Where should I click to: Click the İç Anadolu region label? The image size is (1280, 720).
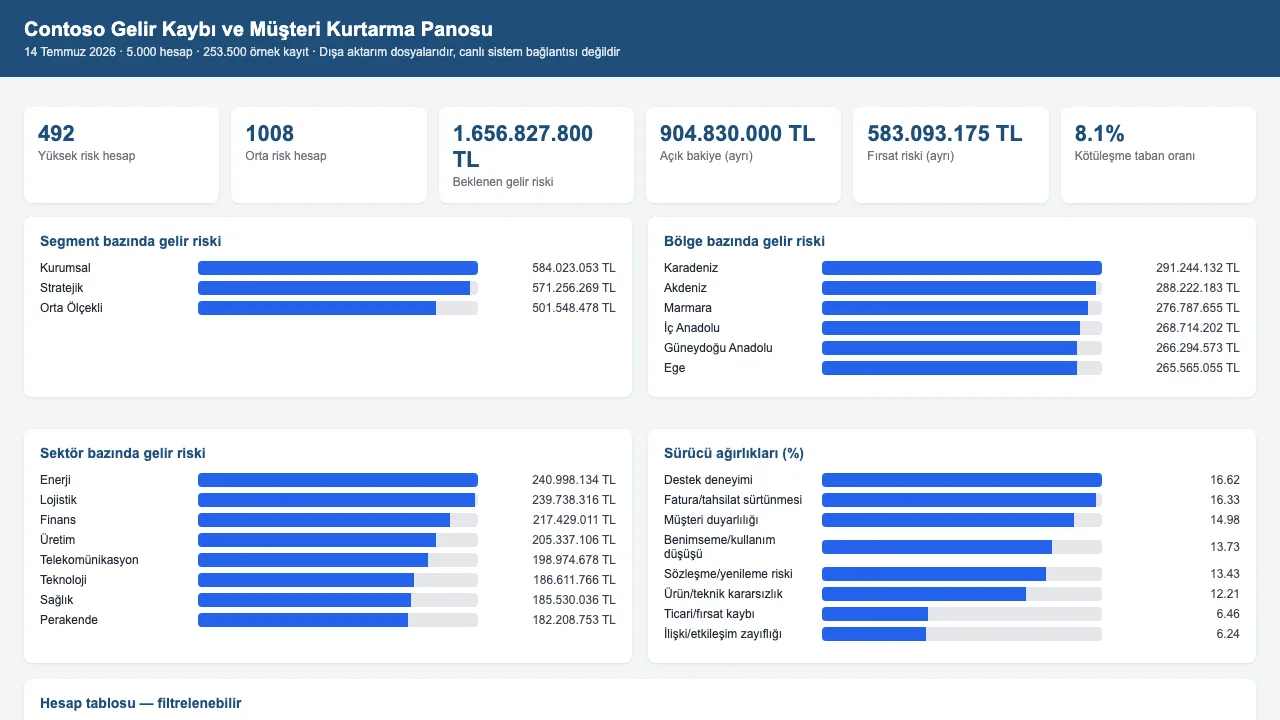692,328
